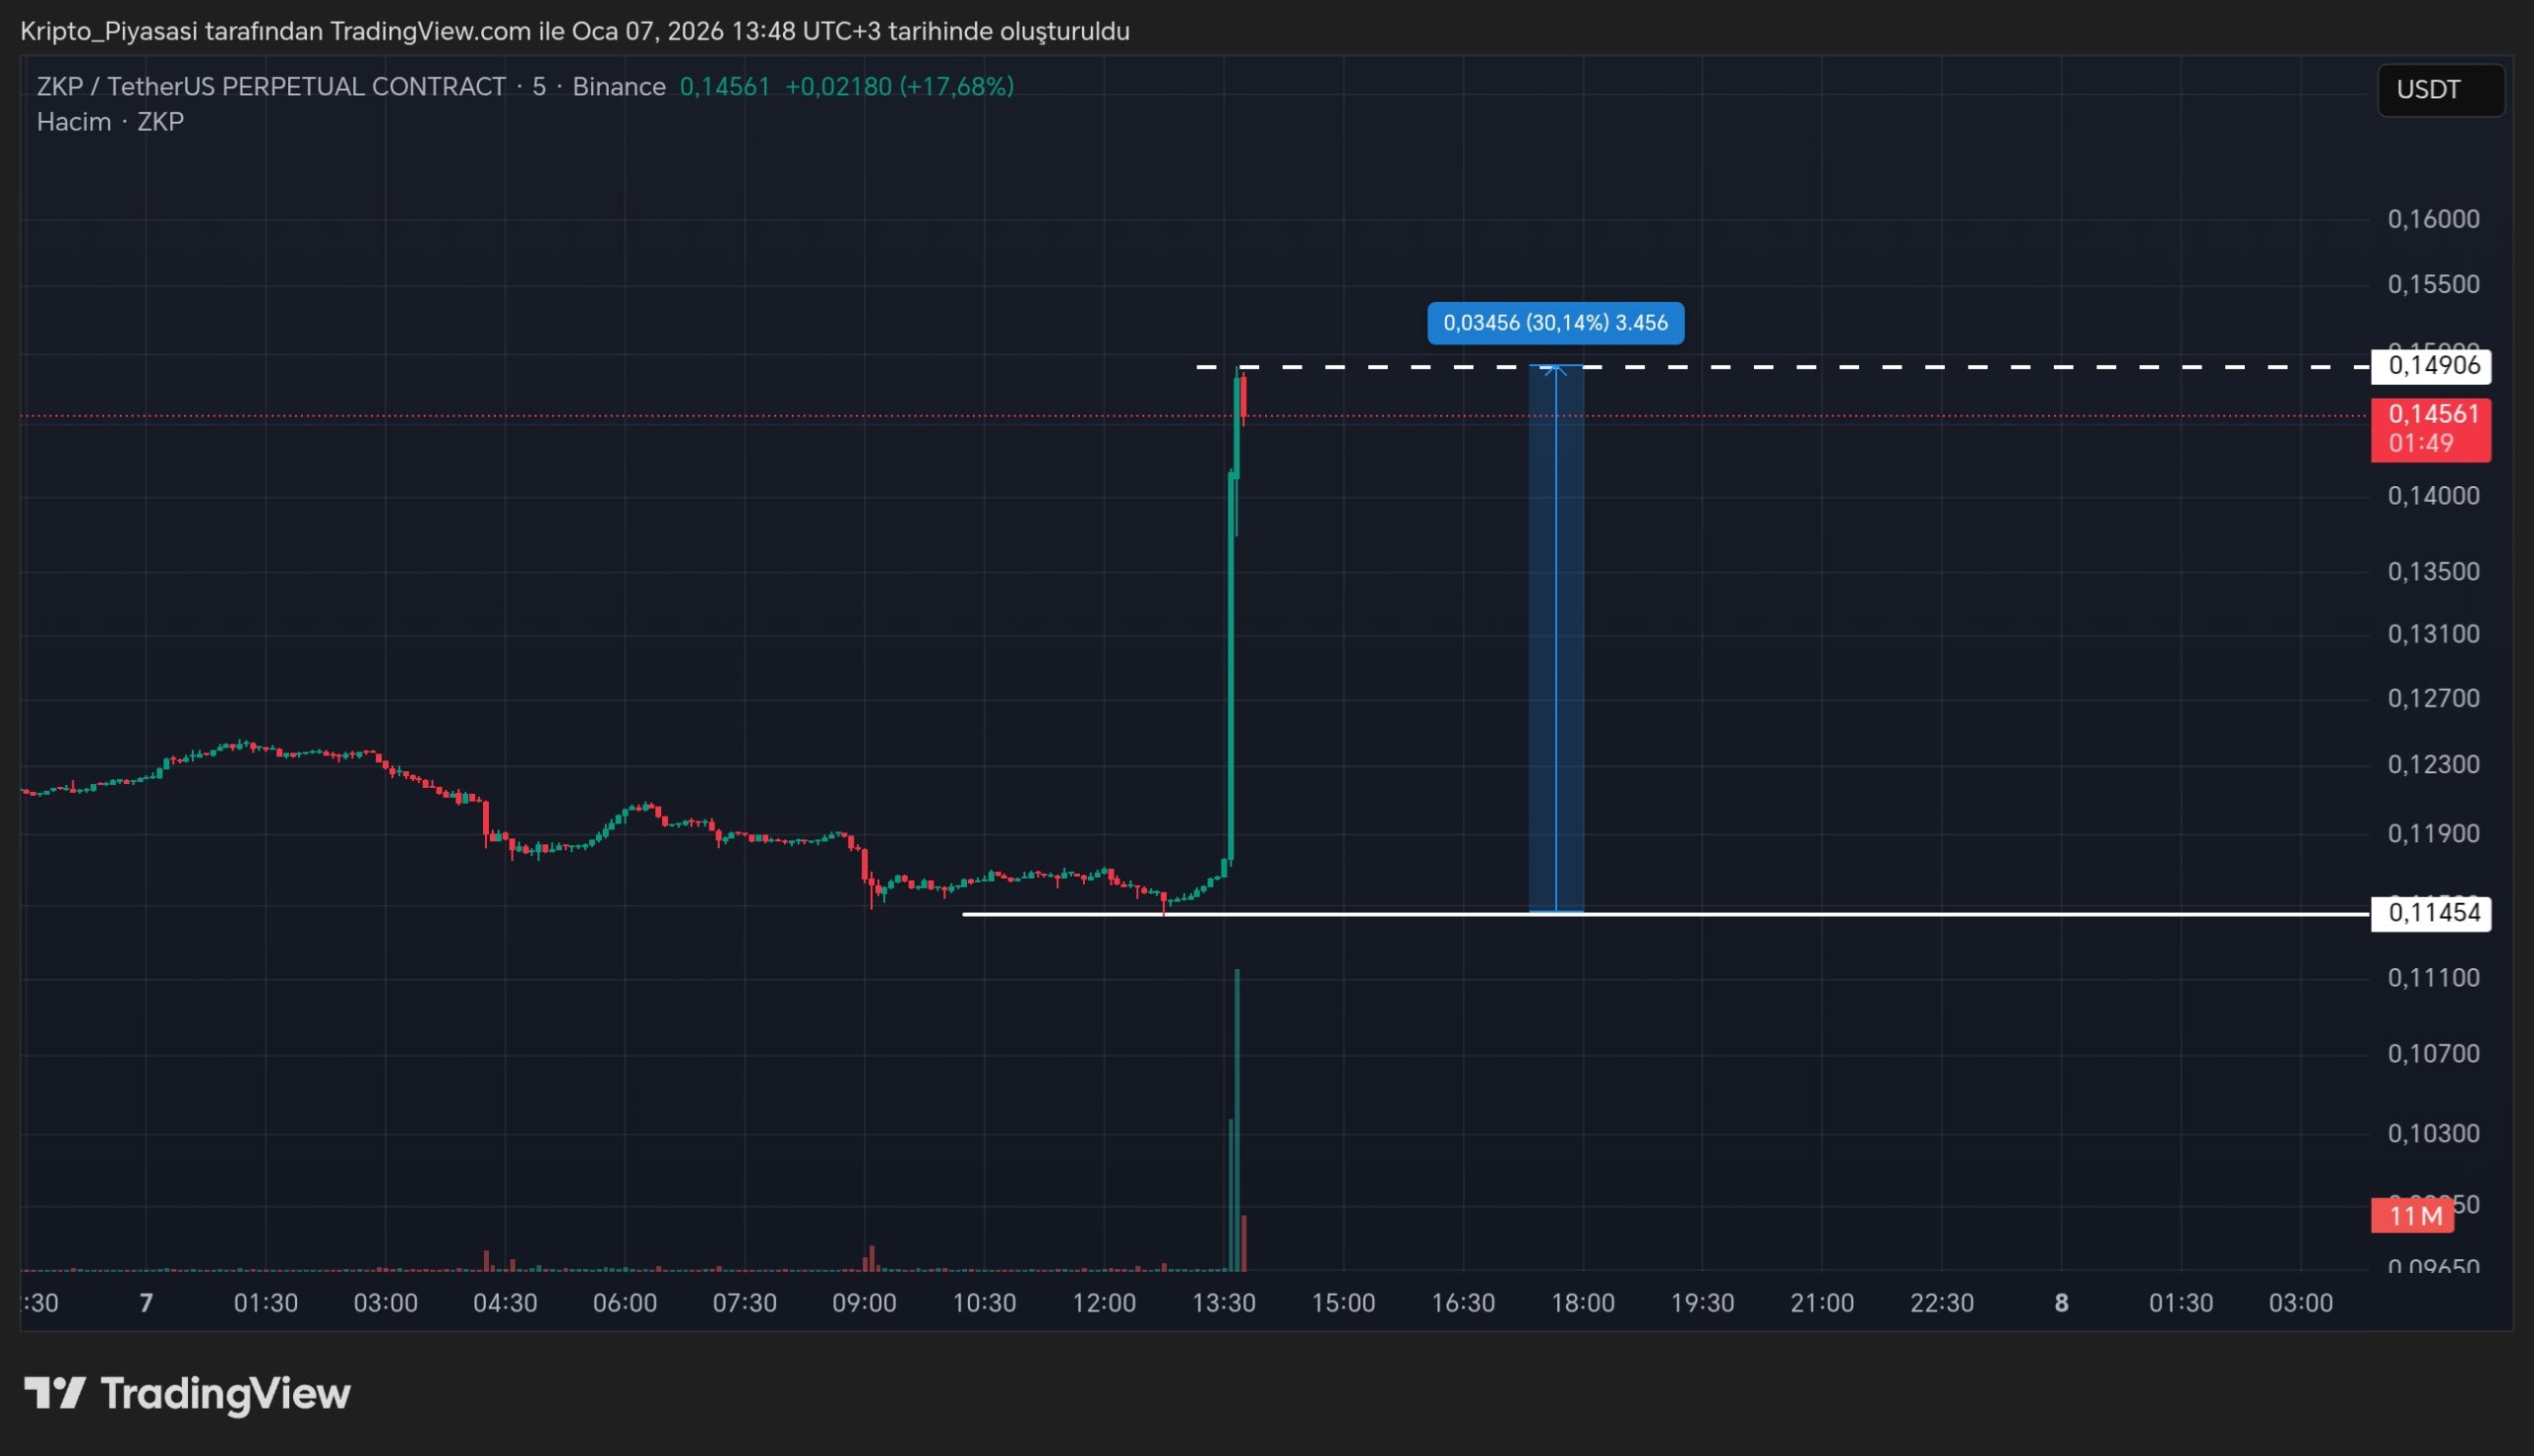
Task: Click the 5 minute interval indicator
Action: pyautogui.click(x=539, y=87)
